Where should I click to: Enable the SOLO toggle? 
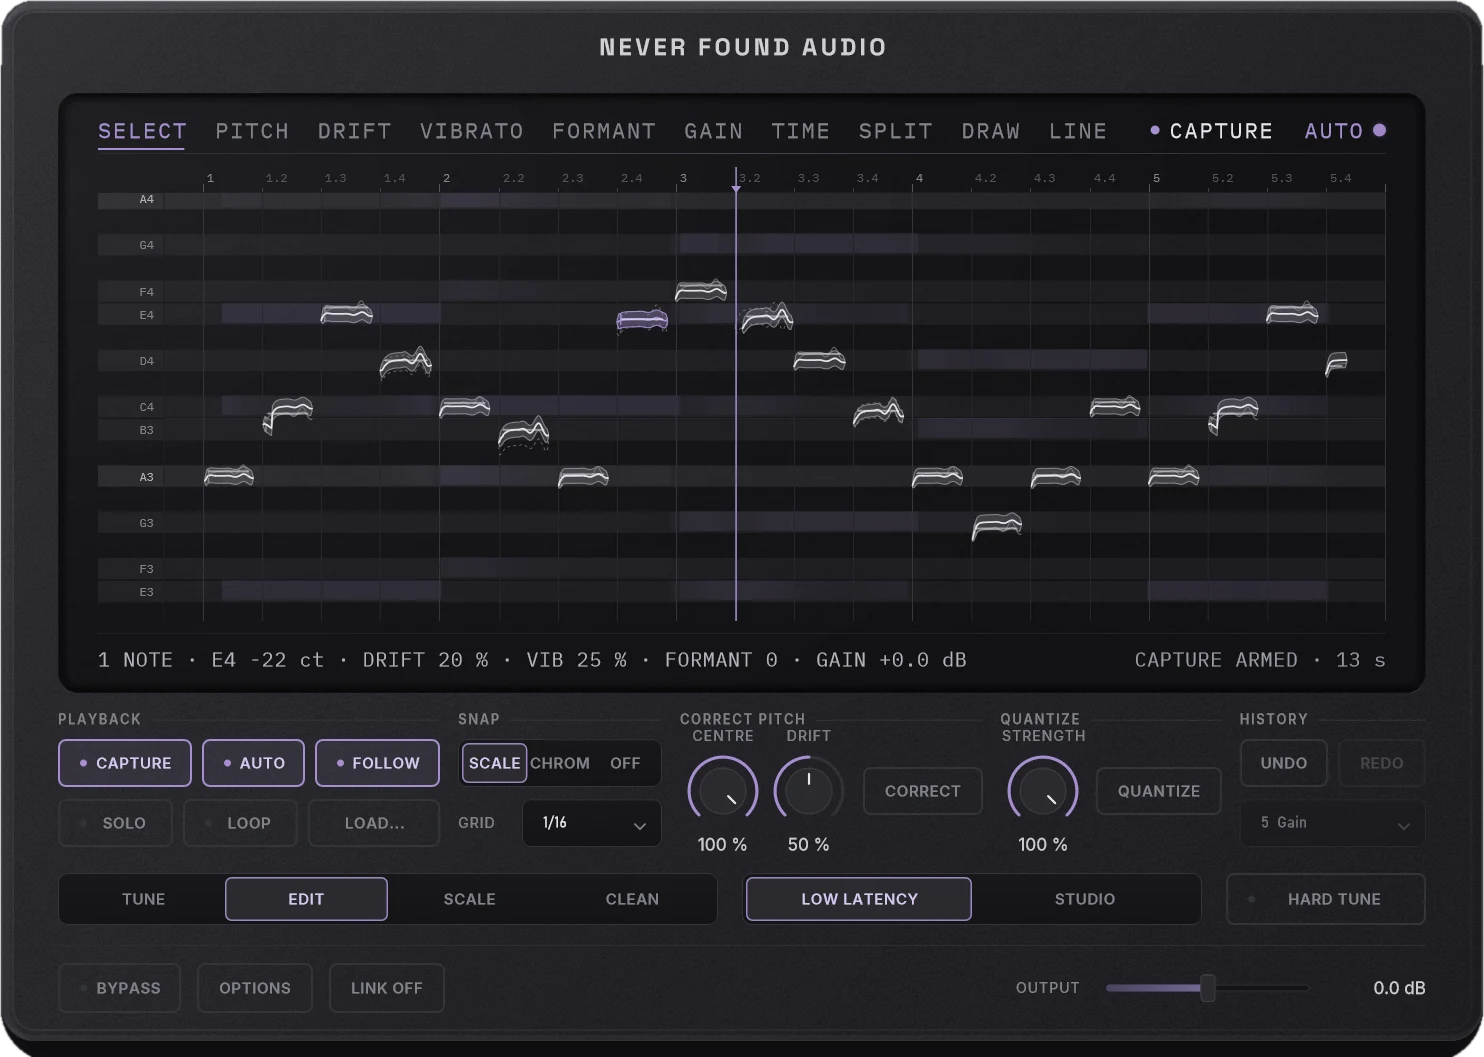pos(115,823)
